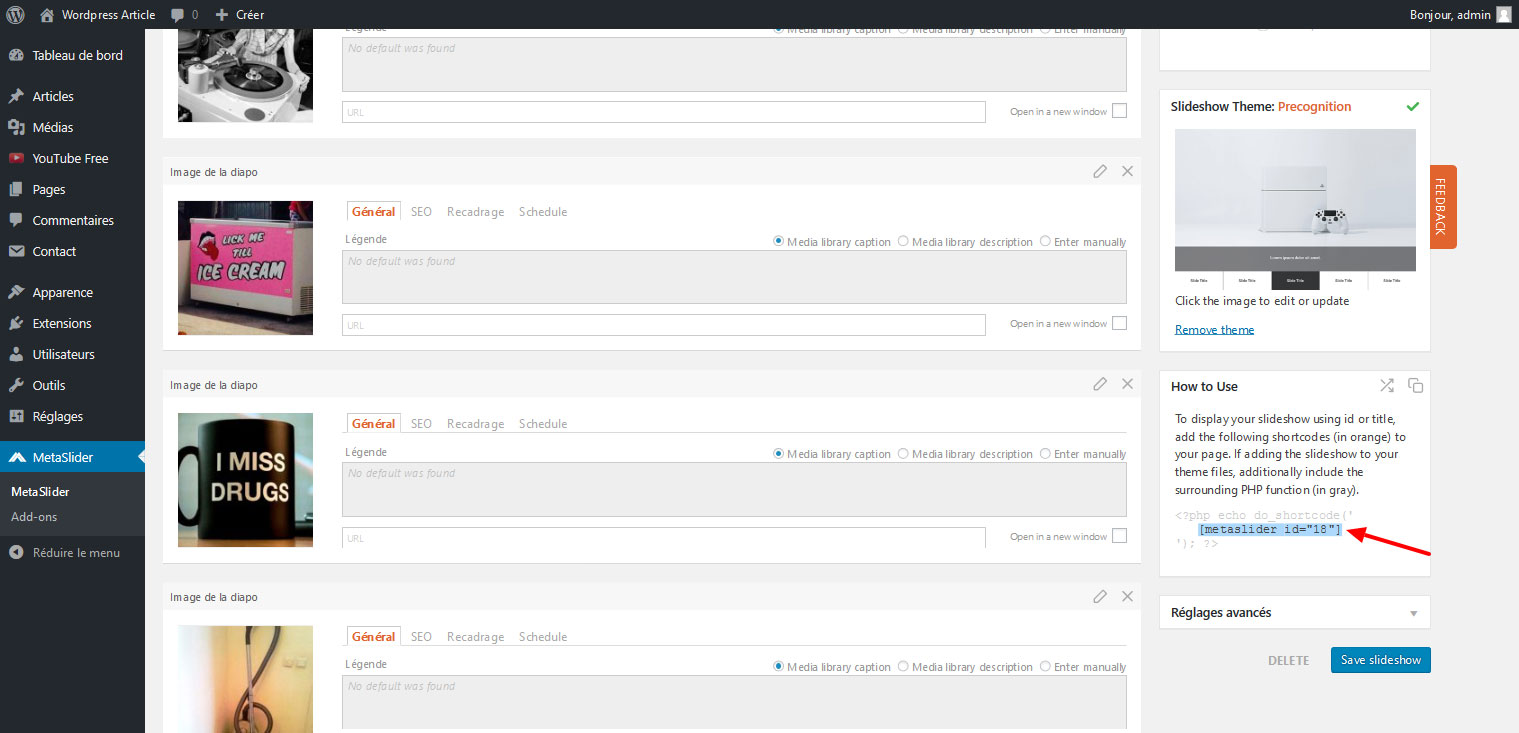Image resolution: width=1519 pixels, height=733 pixels.
Task: Click the Outils wrench icon
Action: tap(16, 385)
